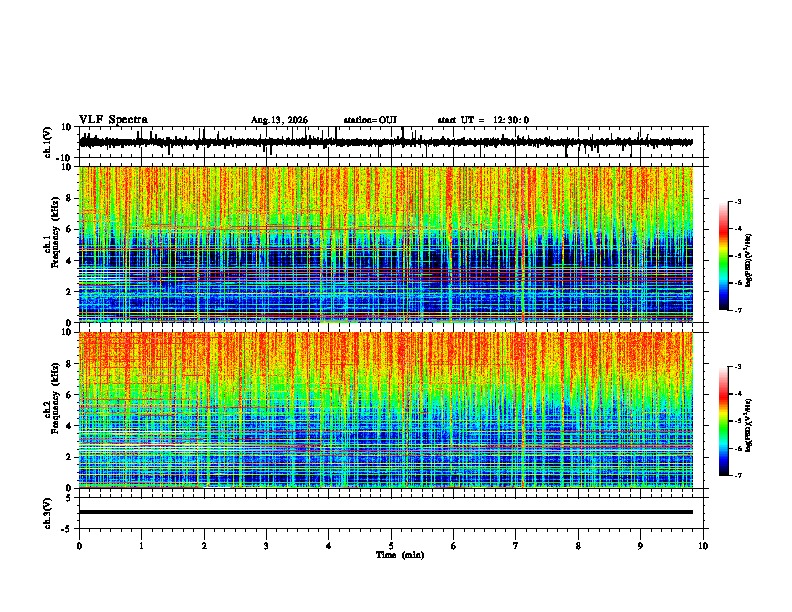Screen dimensions: 792x612
Task: Click the ch.2 PSD color scale bar
Action: tap(724, 421)
